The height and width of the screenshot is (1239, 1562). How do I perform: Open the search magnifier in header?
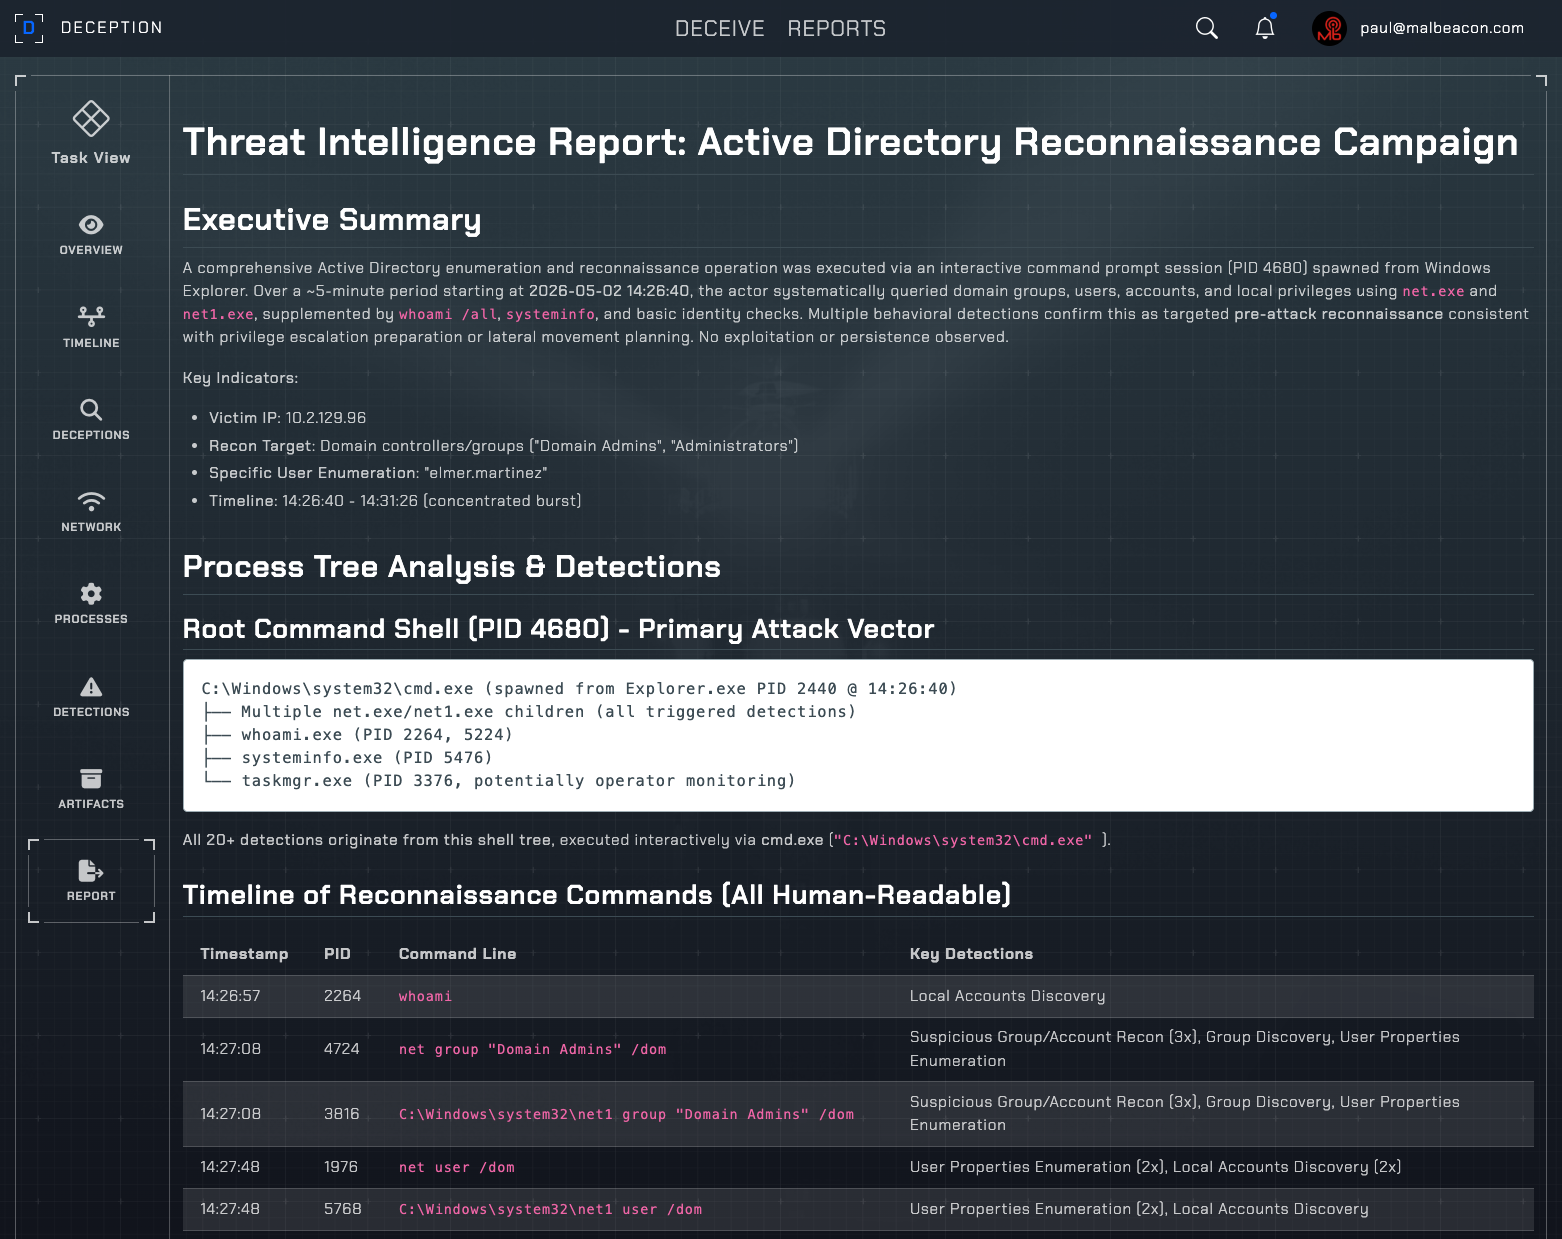click(x=1207, y=28)
